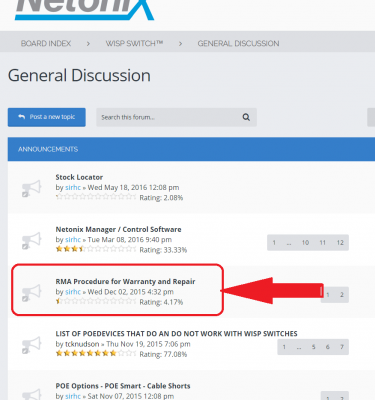Click 'Rating: 77.08%' text
The width and height of the screenshot is (375, 400).
click(x=163, y=354)
